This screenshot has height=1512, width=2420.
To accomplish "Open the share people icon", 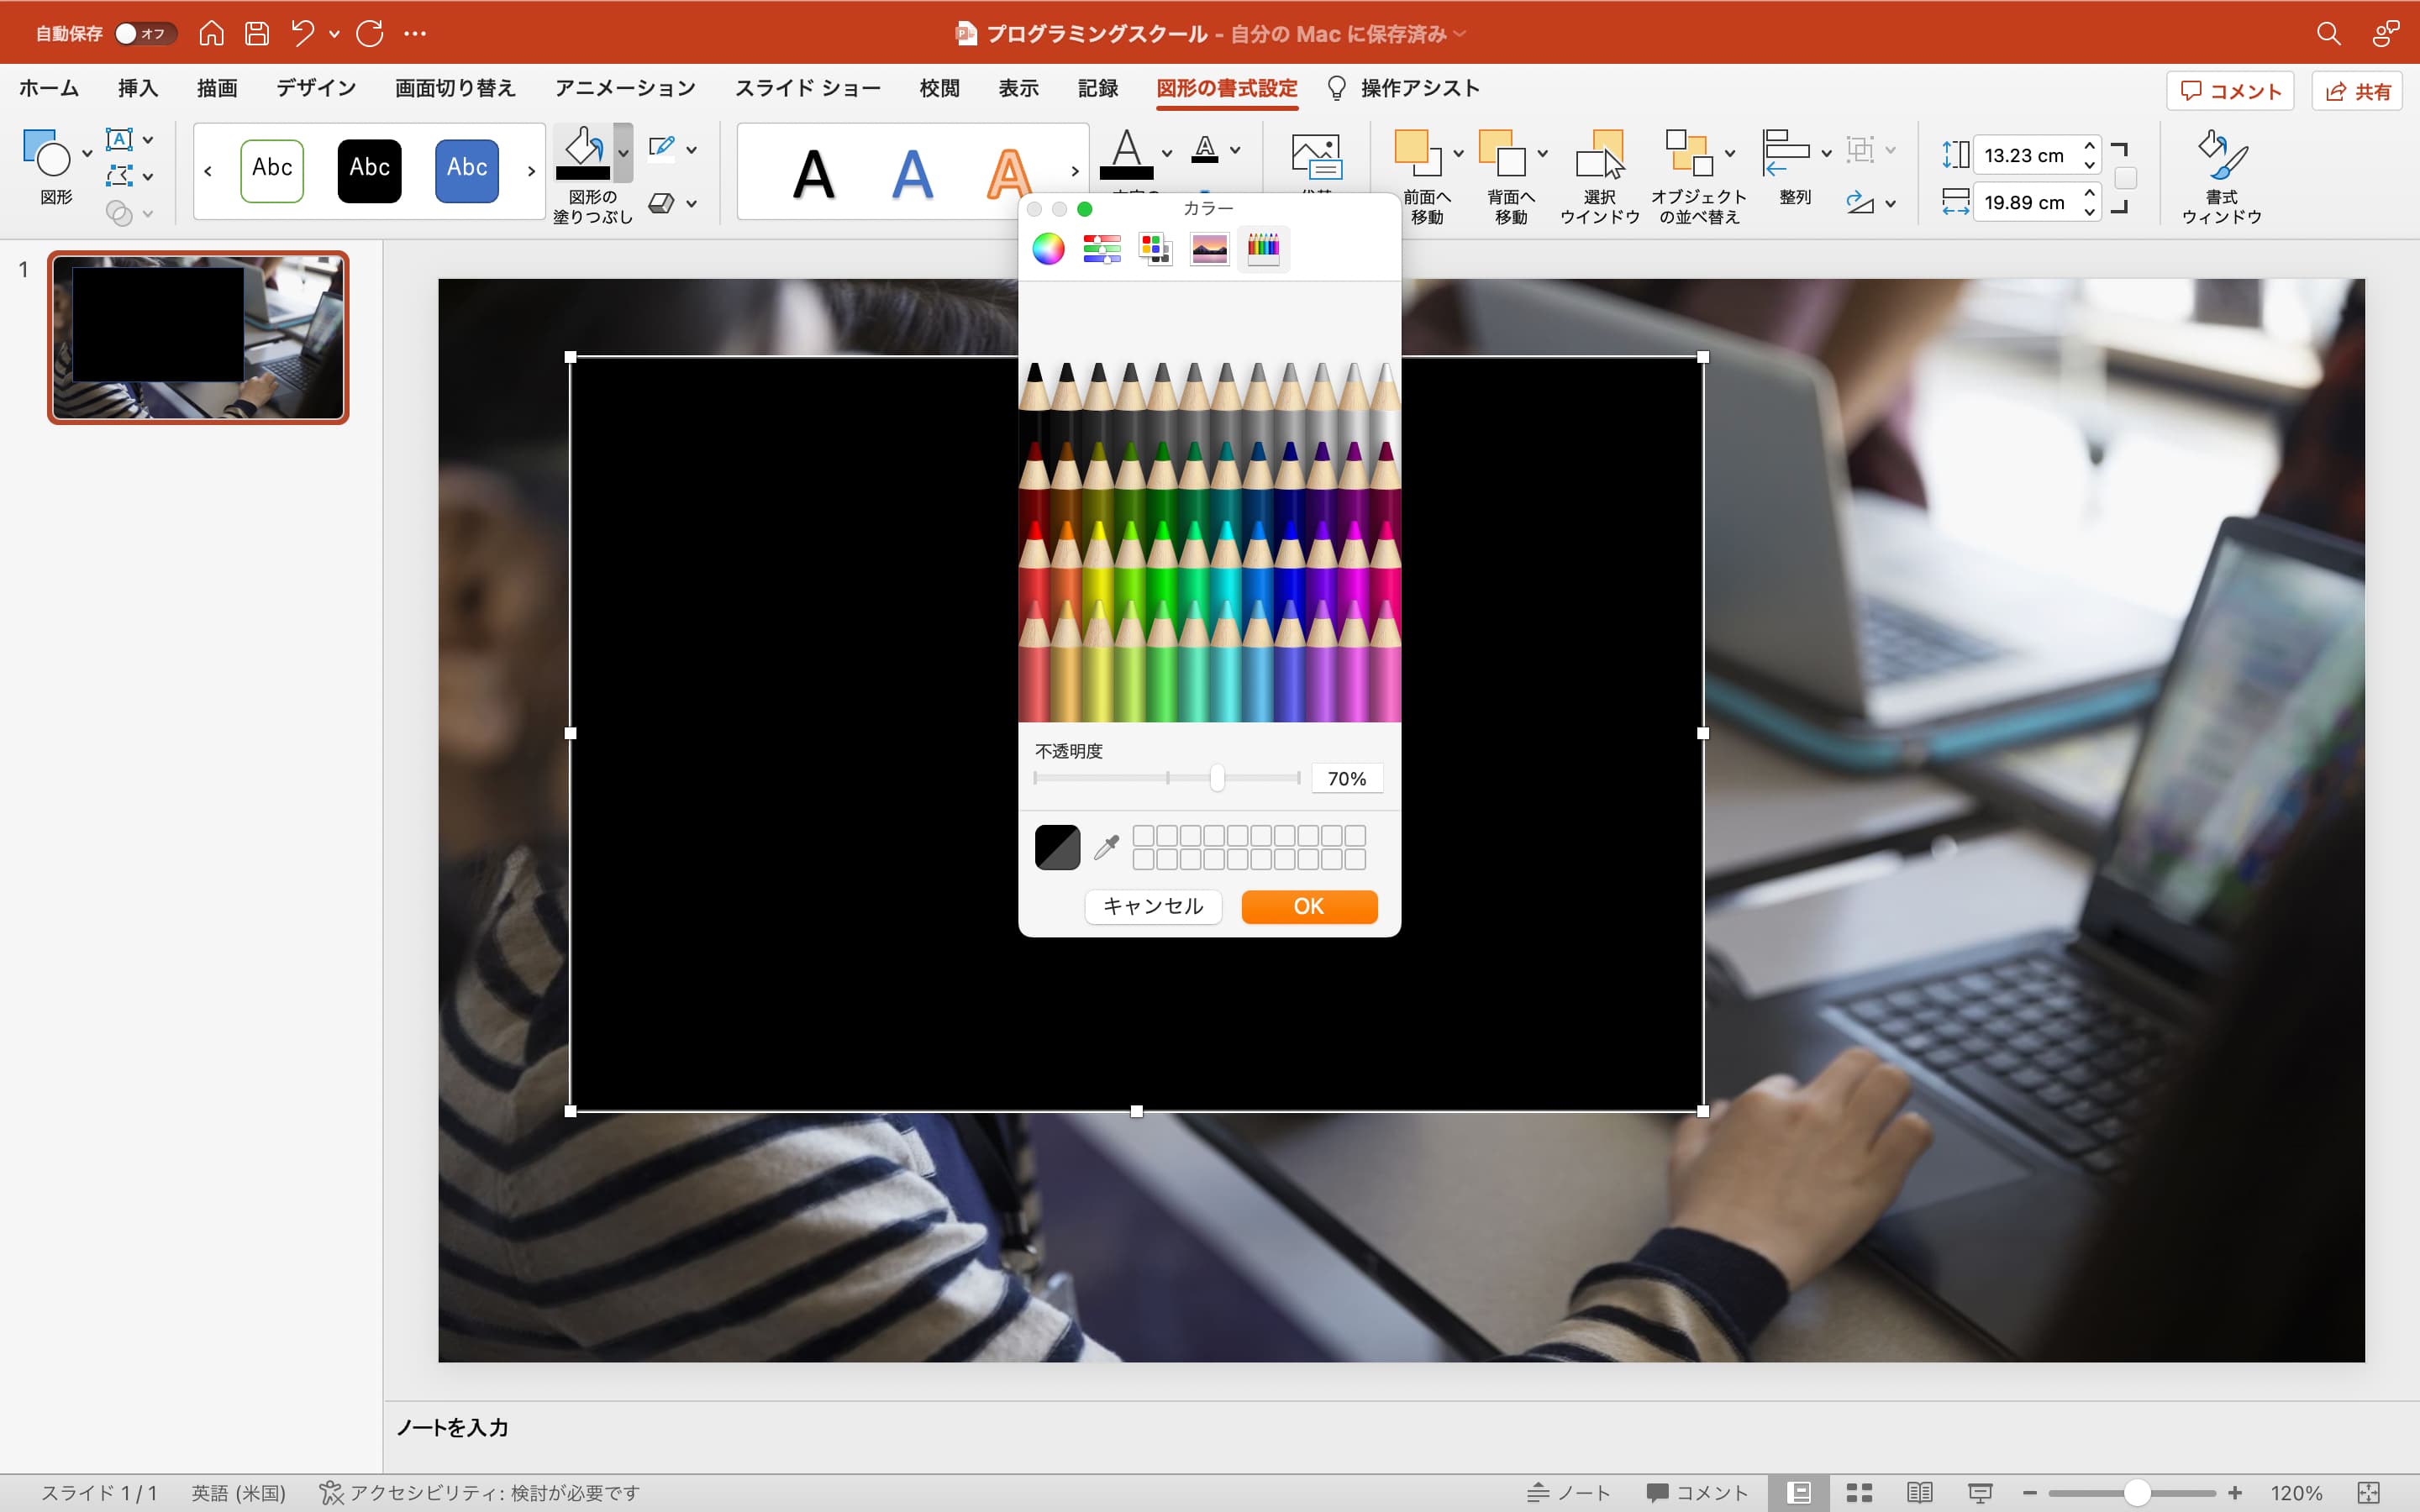I will click(x=2386, y=33).
